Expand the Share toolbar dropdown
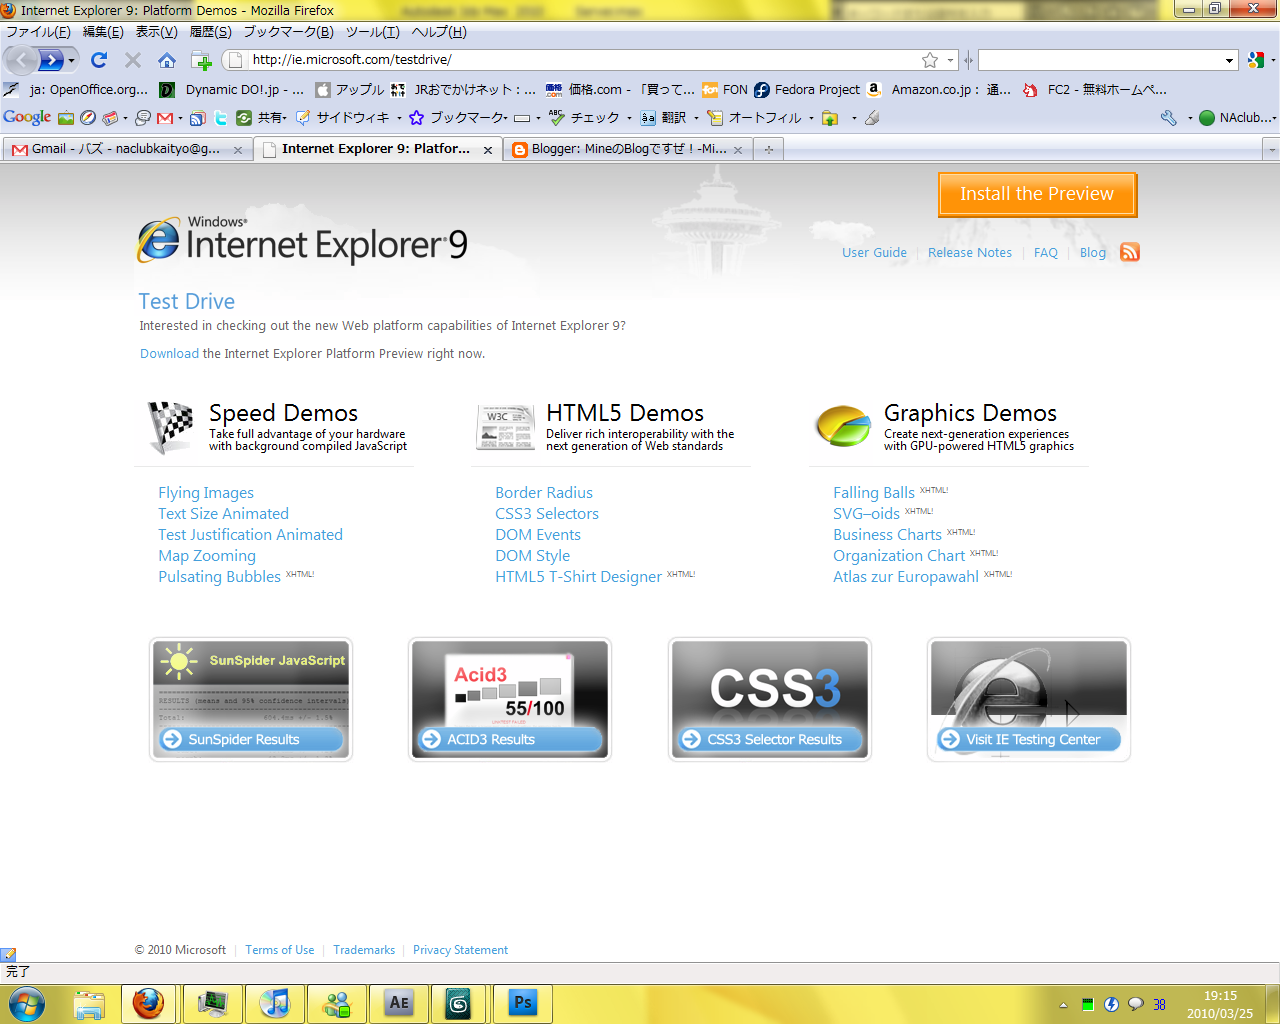The image size is (1280, 1024). 285,118
